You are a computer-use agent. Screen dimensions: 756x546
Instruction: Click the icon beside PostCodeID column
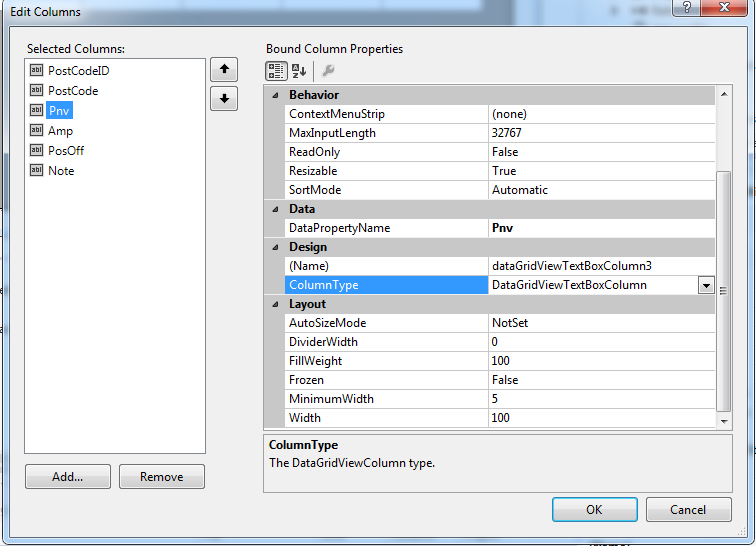[37, 70]
